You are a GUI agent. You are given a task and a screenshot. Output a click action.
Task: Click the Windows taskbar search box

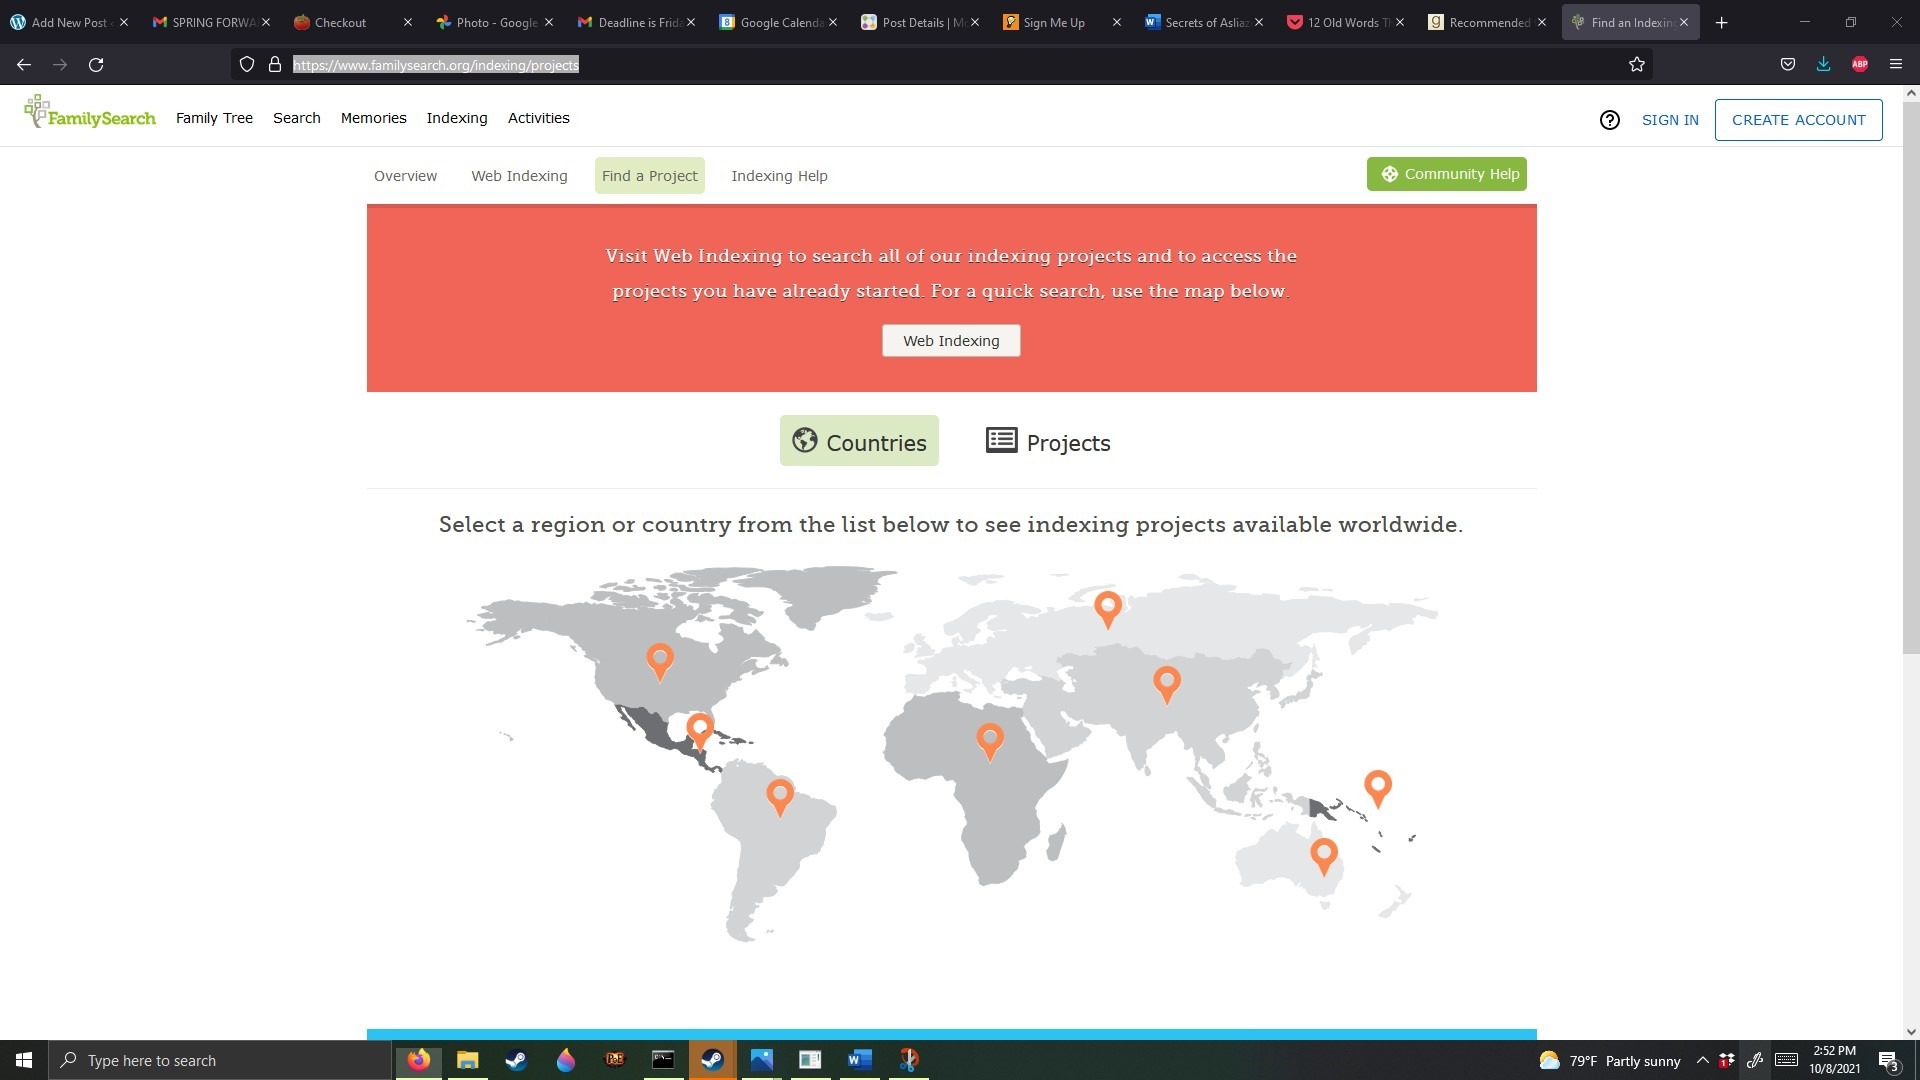click(x=220, y=1061)
